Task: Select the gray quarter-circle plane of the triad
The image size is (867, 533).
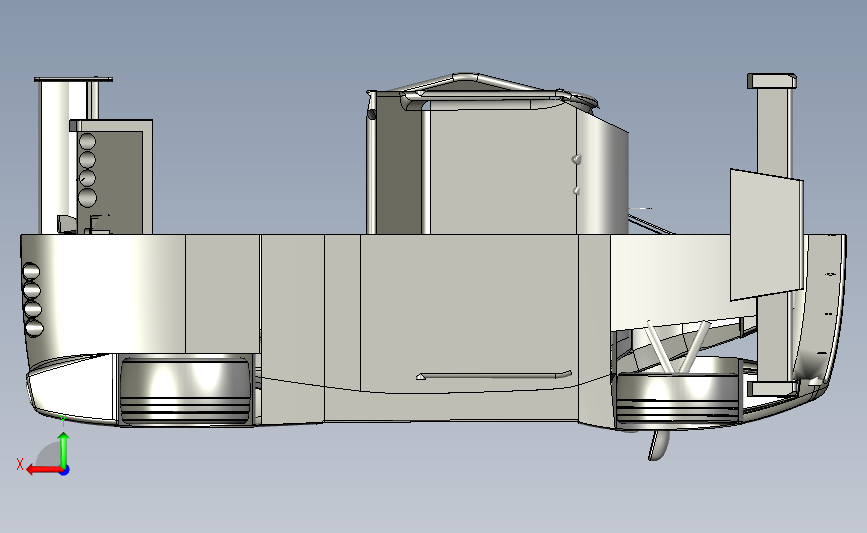Action: point(48,455)
